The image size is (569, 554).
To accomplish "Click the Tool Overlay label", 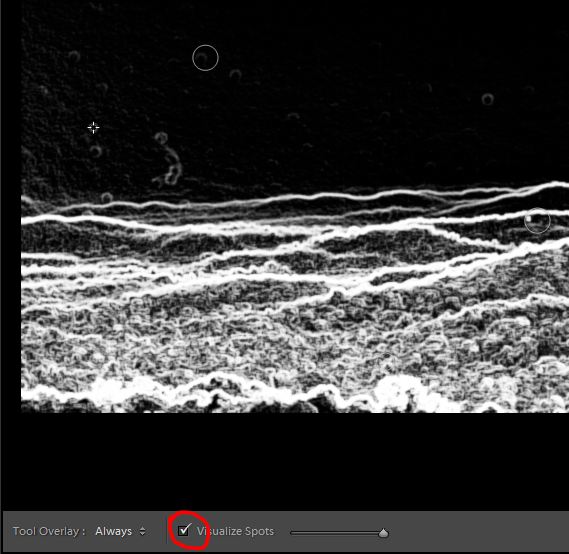I will coord(49,531).
